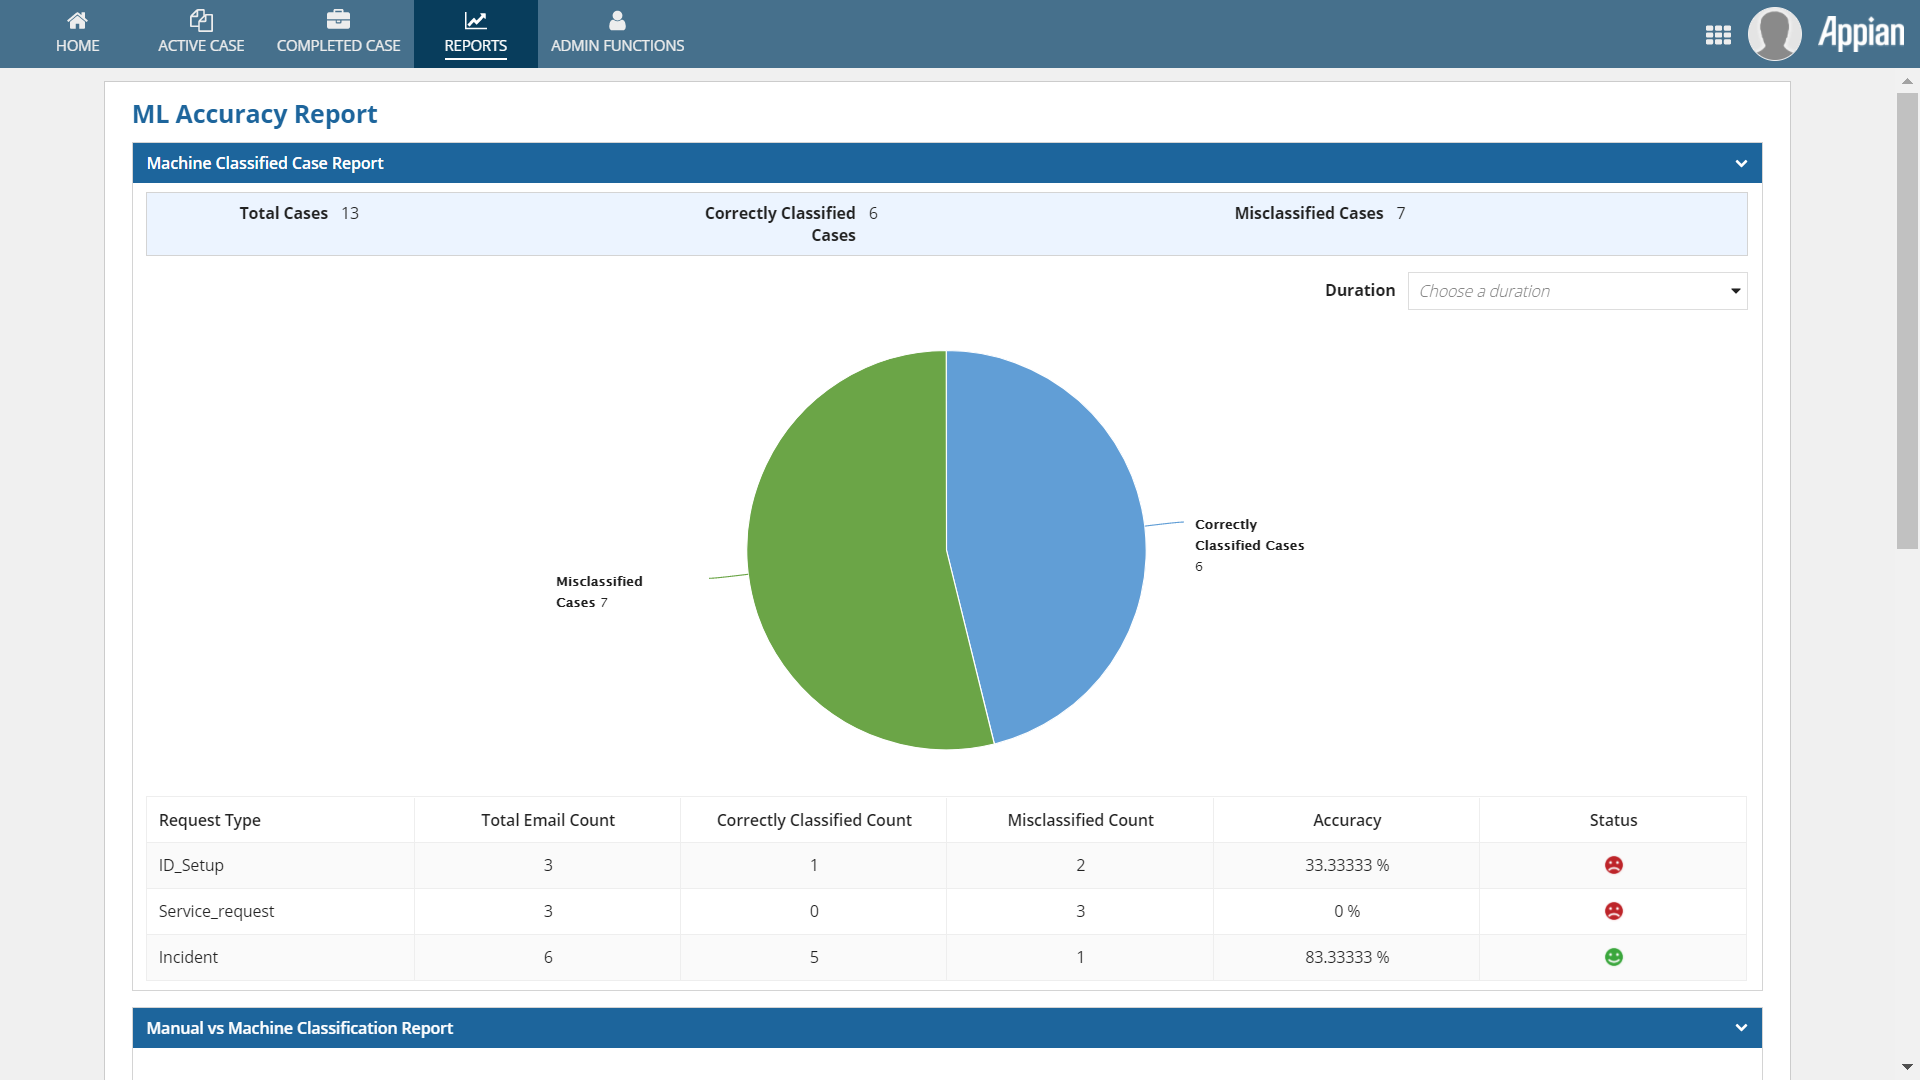Image resolution: width=1920 pixels, height=1080 pixels.
Task: Switch to the Completed Case tab label
Action: coord(338,46)
